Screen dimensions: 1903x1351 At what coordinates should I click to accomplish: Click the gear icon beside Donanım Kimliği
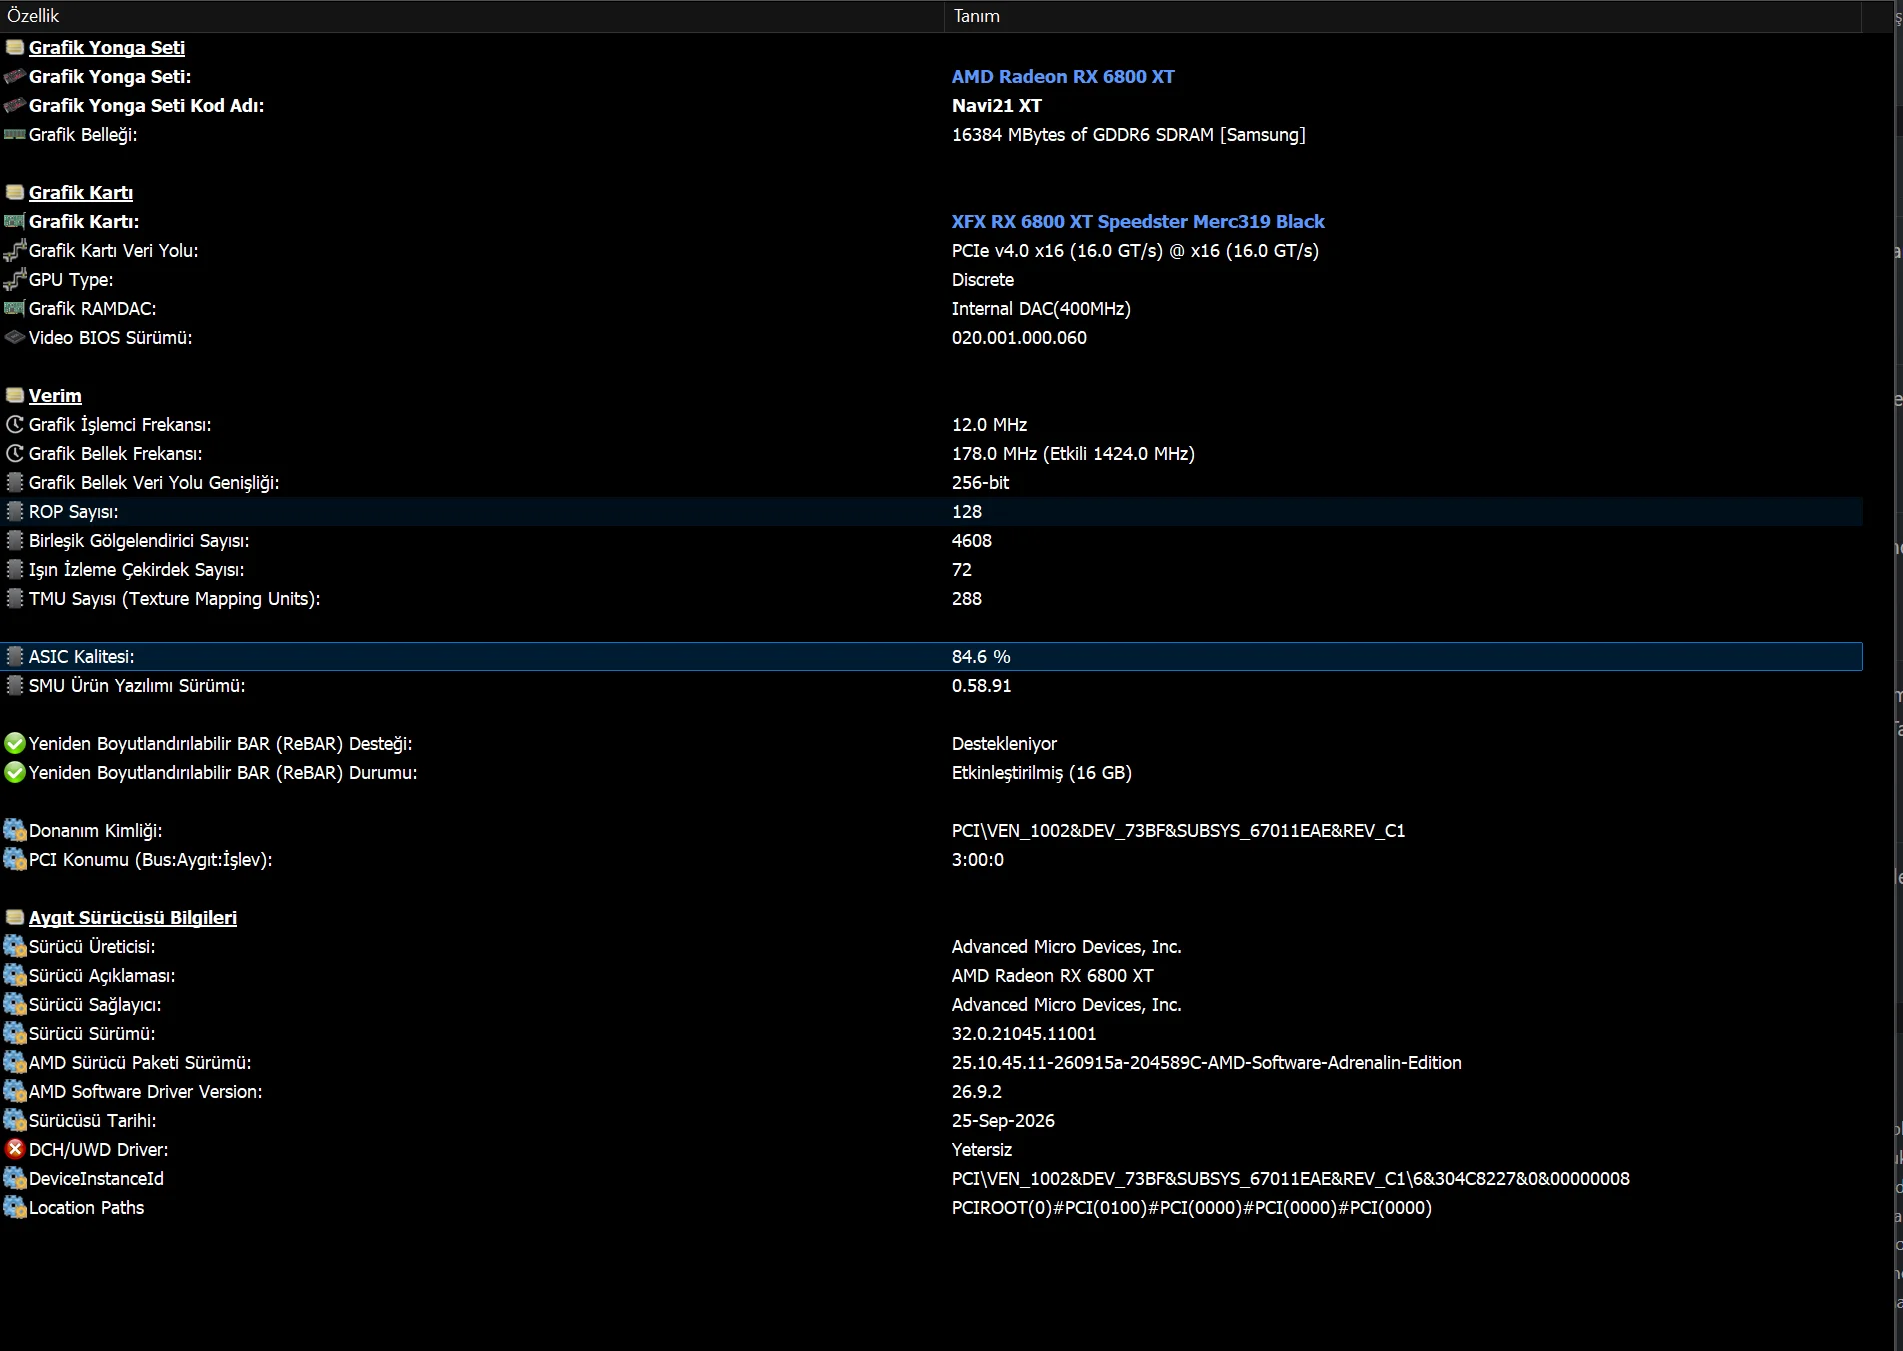coord(15,830)
